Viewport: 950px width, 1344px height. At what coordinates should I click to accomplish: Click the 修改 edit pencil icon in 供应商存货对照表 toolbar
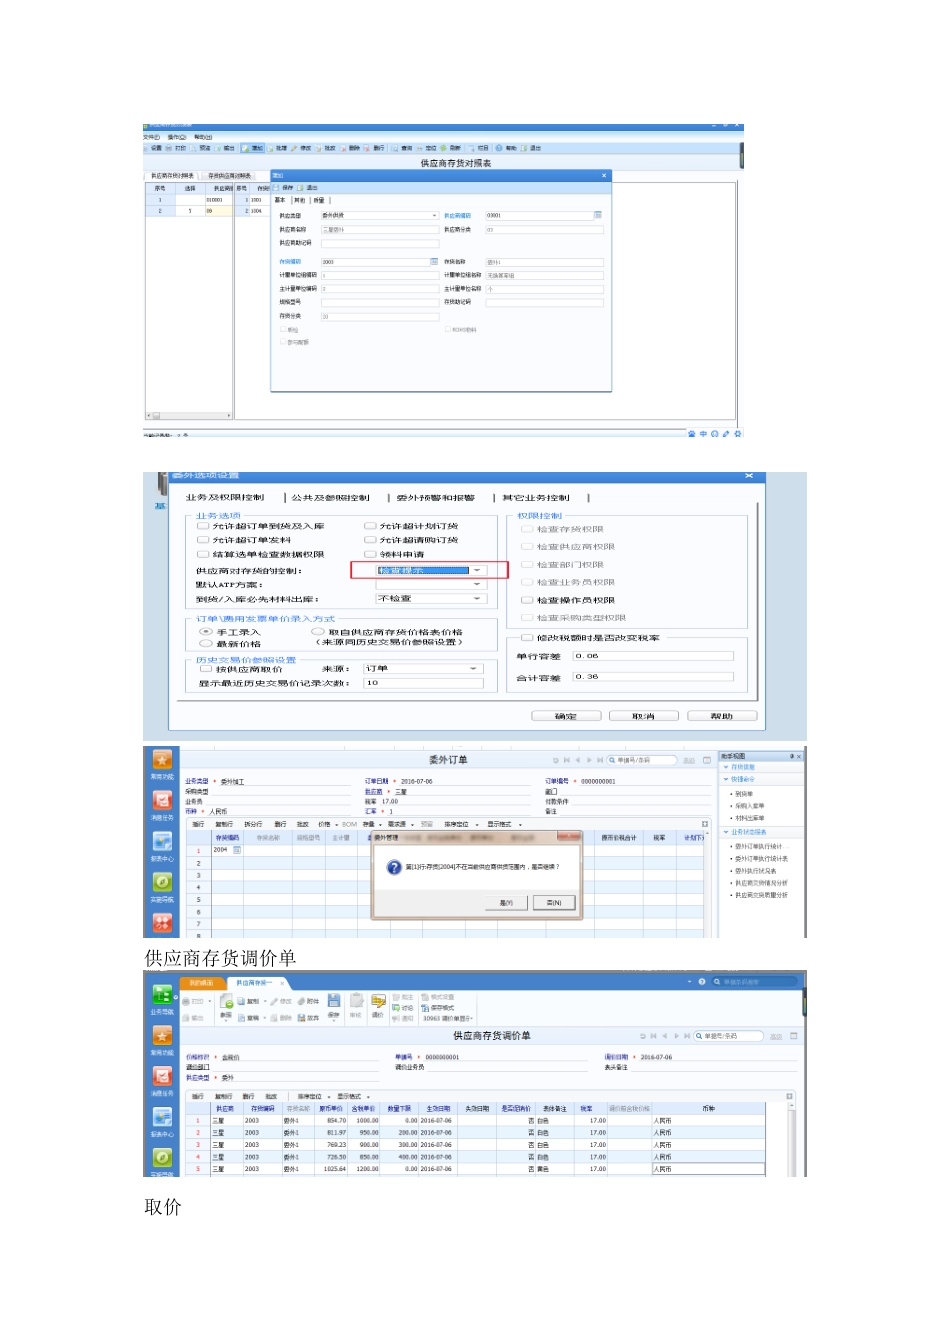point(295,148)
